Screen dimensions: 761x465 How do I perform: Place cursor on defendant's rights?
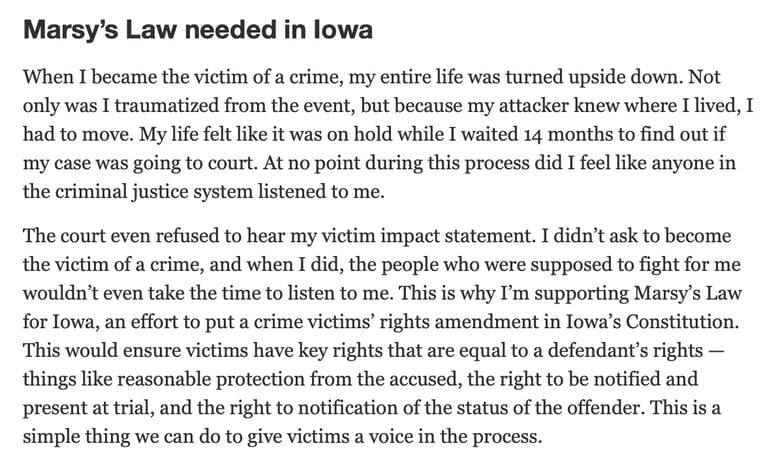tap(625, 350)
